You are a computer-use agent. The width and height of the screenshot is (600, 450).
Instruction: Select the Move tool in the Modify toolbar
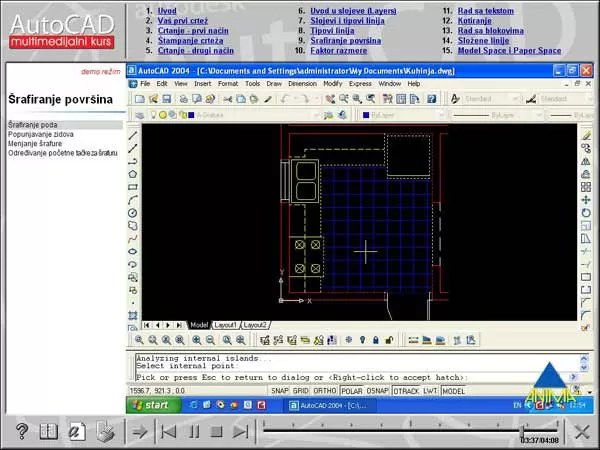(x=586, y=200)
